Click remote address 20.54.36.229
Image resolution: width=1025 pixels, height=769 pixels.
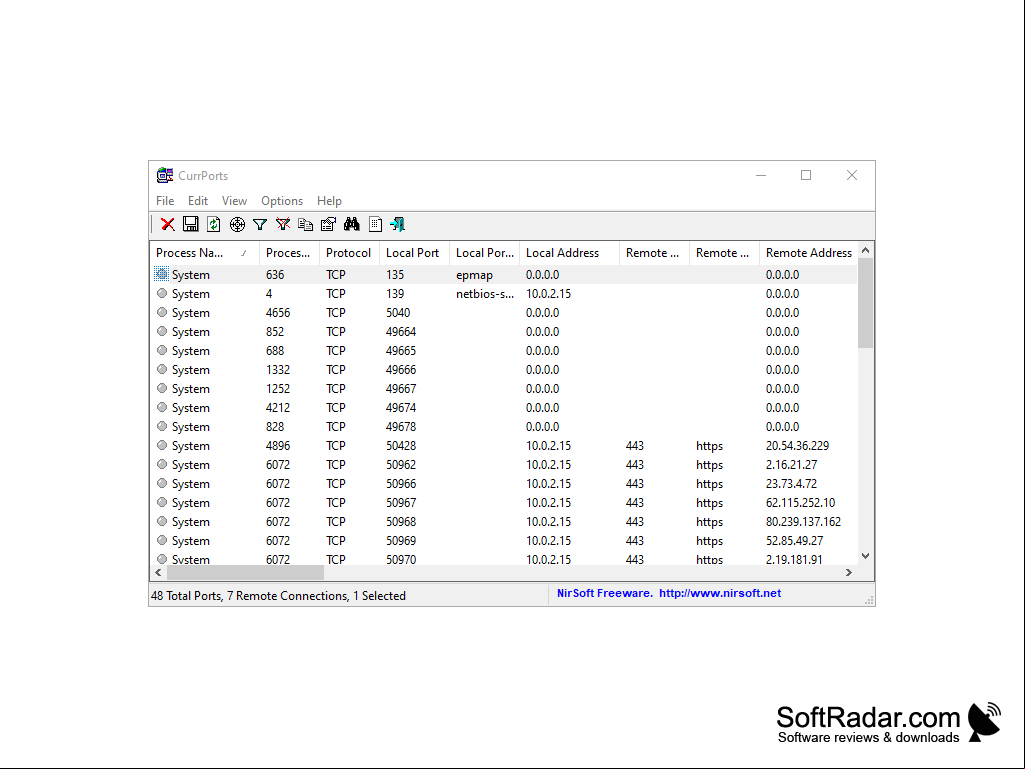click(x=797, y=445)
